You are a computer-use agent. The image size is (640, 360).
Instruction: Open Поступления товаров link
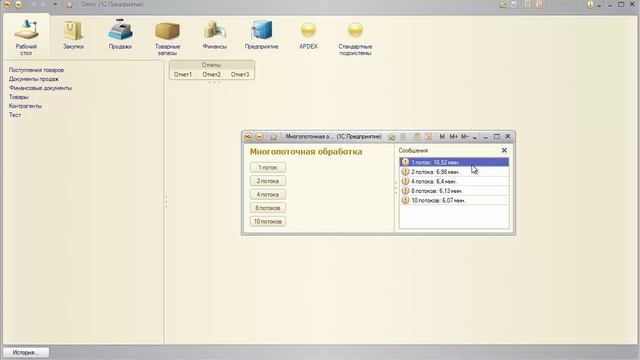point(36,70)
